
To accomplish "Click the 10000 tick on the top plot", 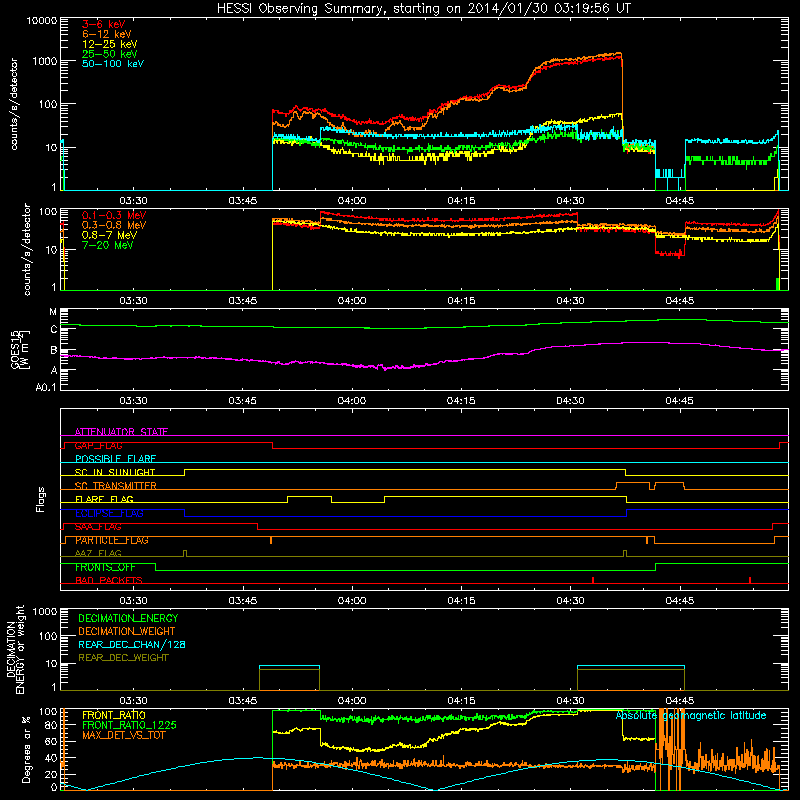I will (42, 21).
